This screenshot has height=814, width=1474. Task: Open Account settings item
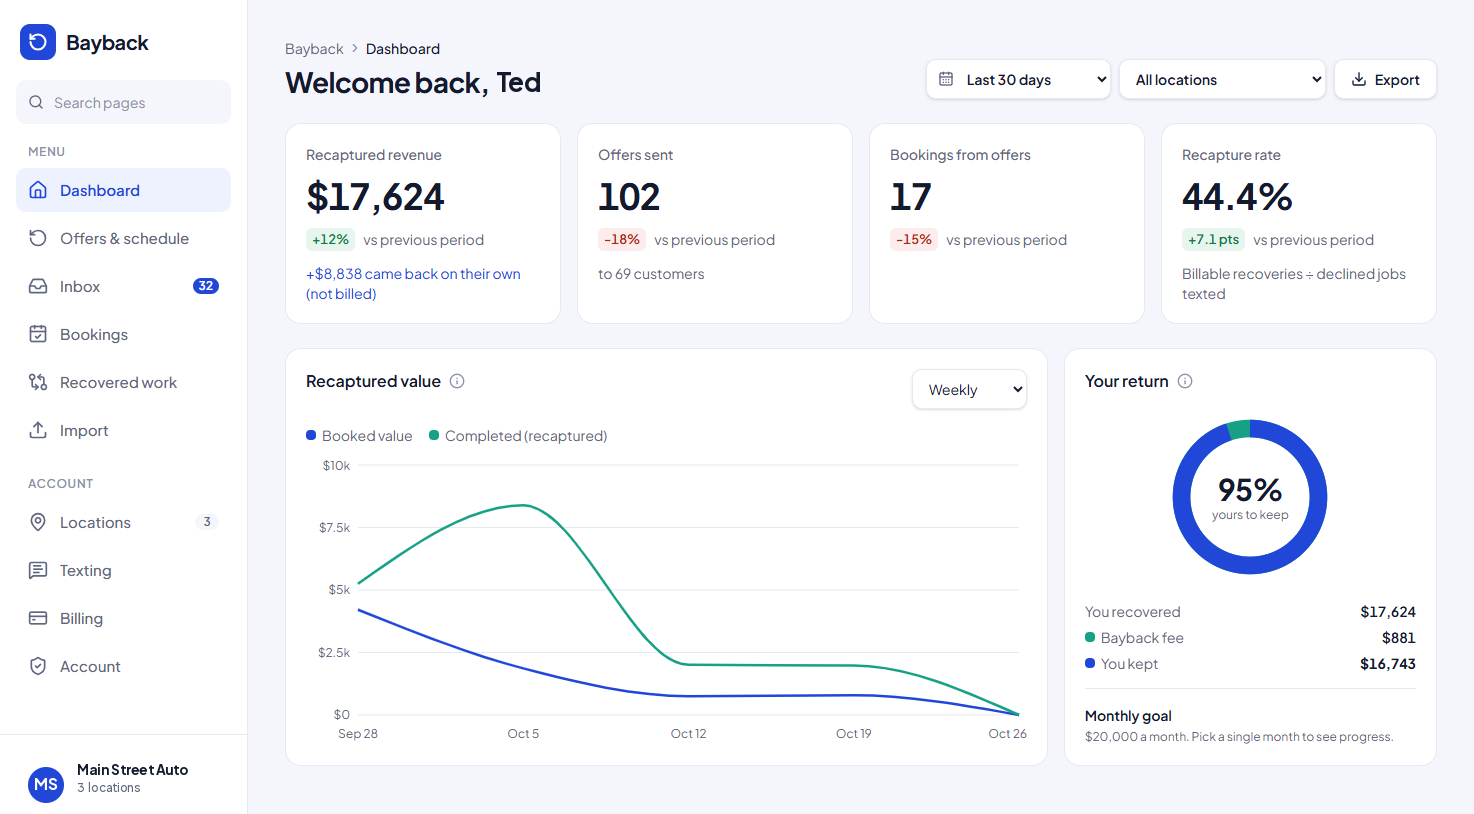[123, 666]
